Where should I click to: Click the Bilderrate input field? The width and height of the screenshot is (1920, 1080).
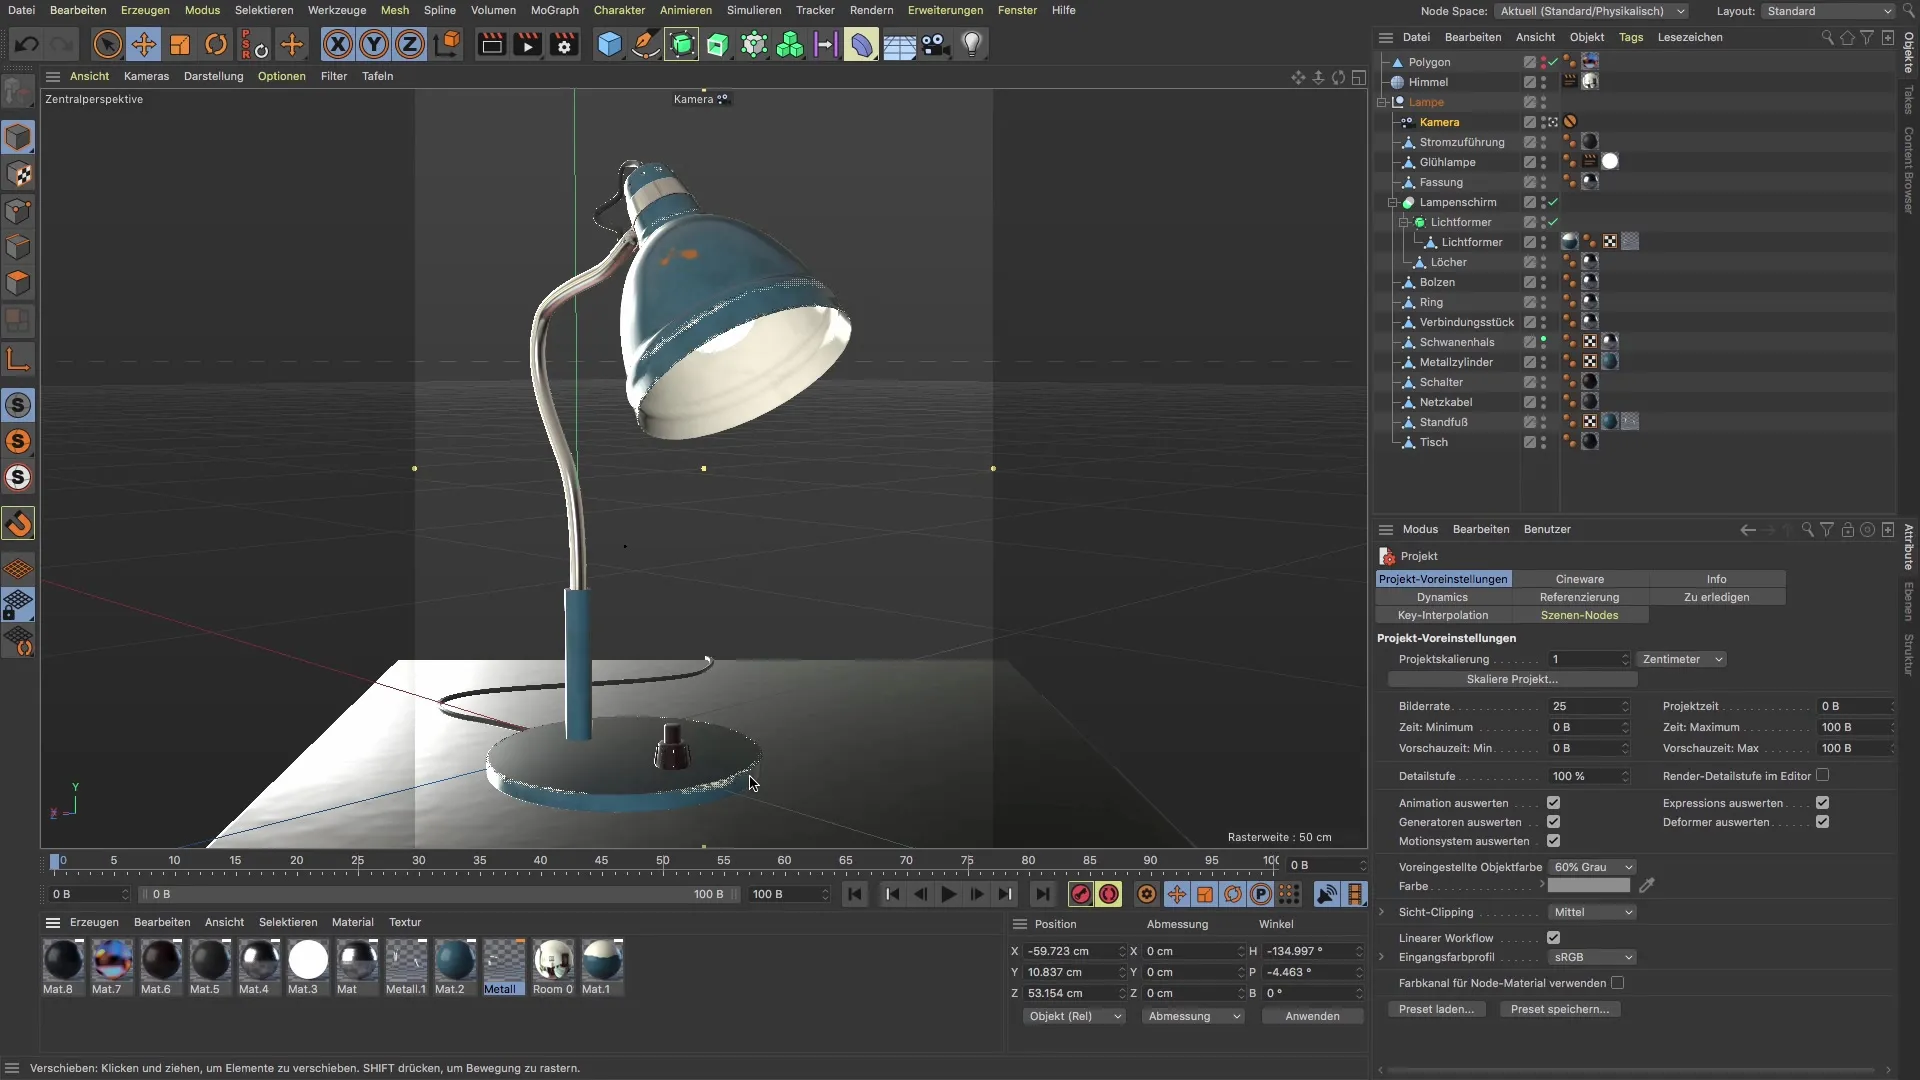[x=1590, y=706]
